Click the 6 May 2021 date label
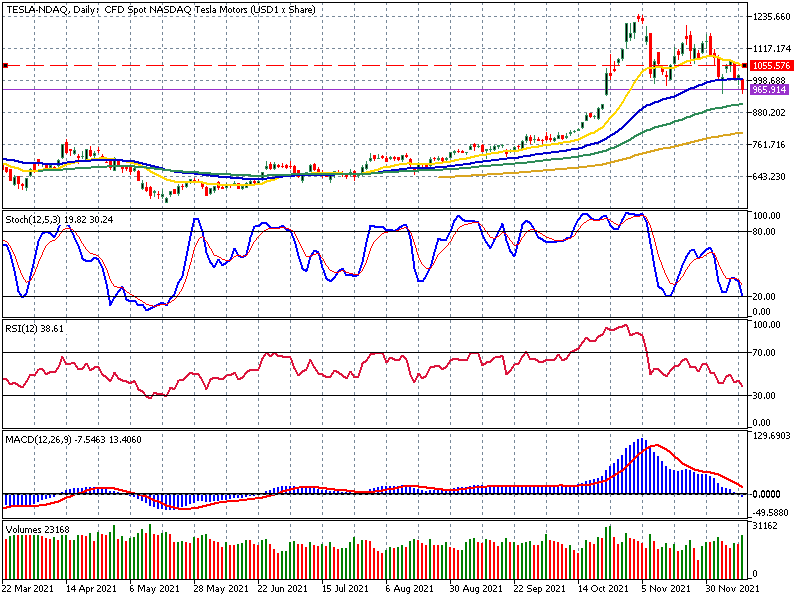Screen dimensions: 800x600 point(155,589)
